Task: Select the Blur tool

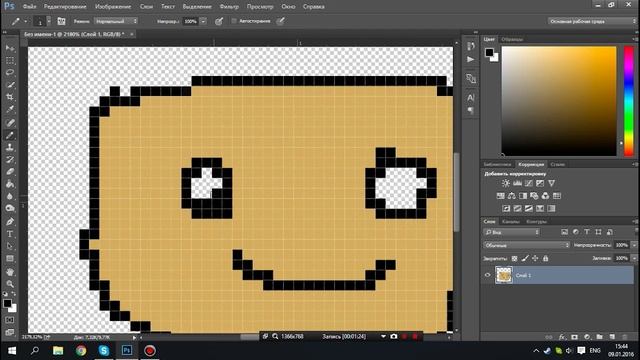Action: [10, 196]
